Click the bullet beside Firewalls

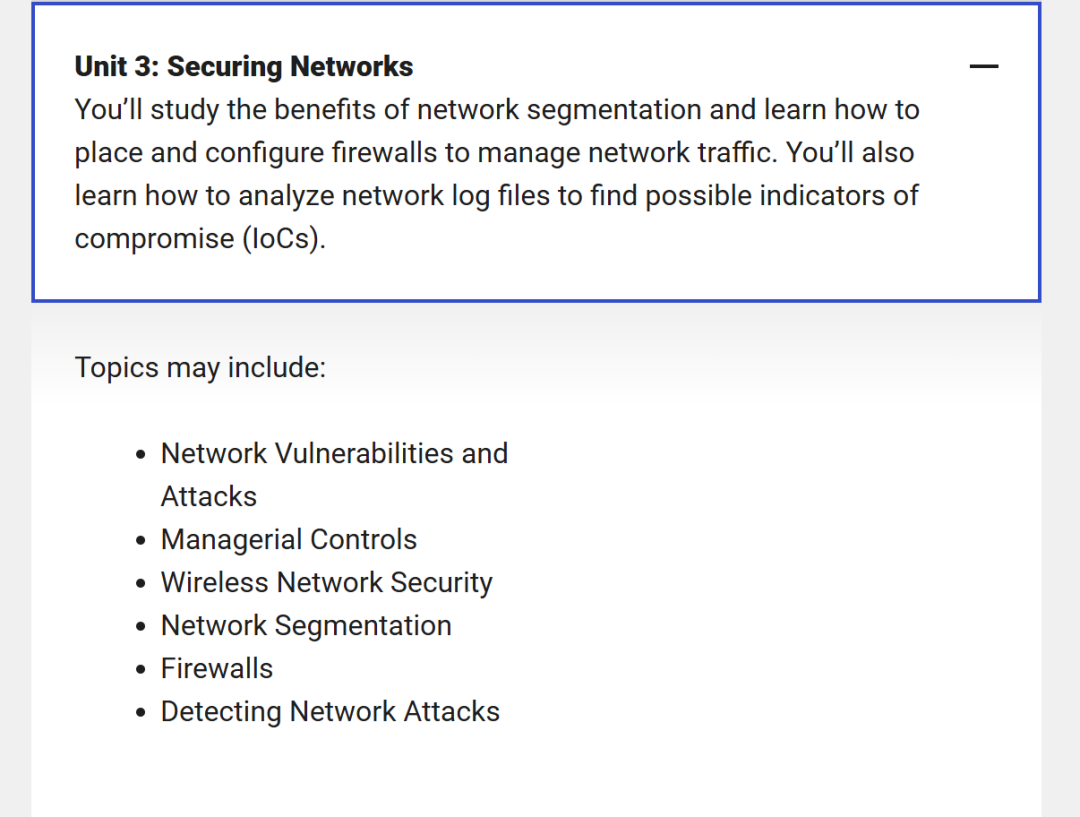click(141, 670)
